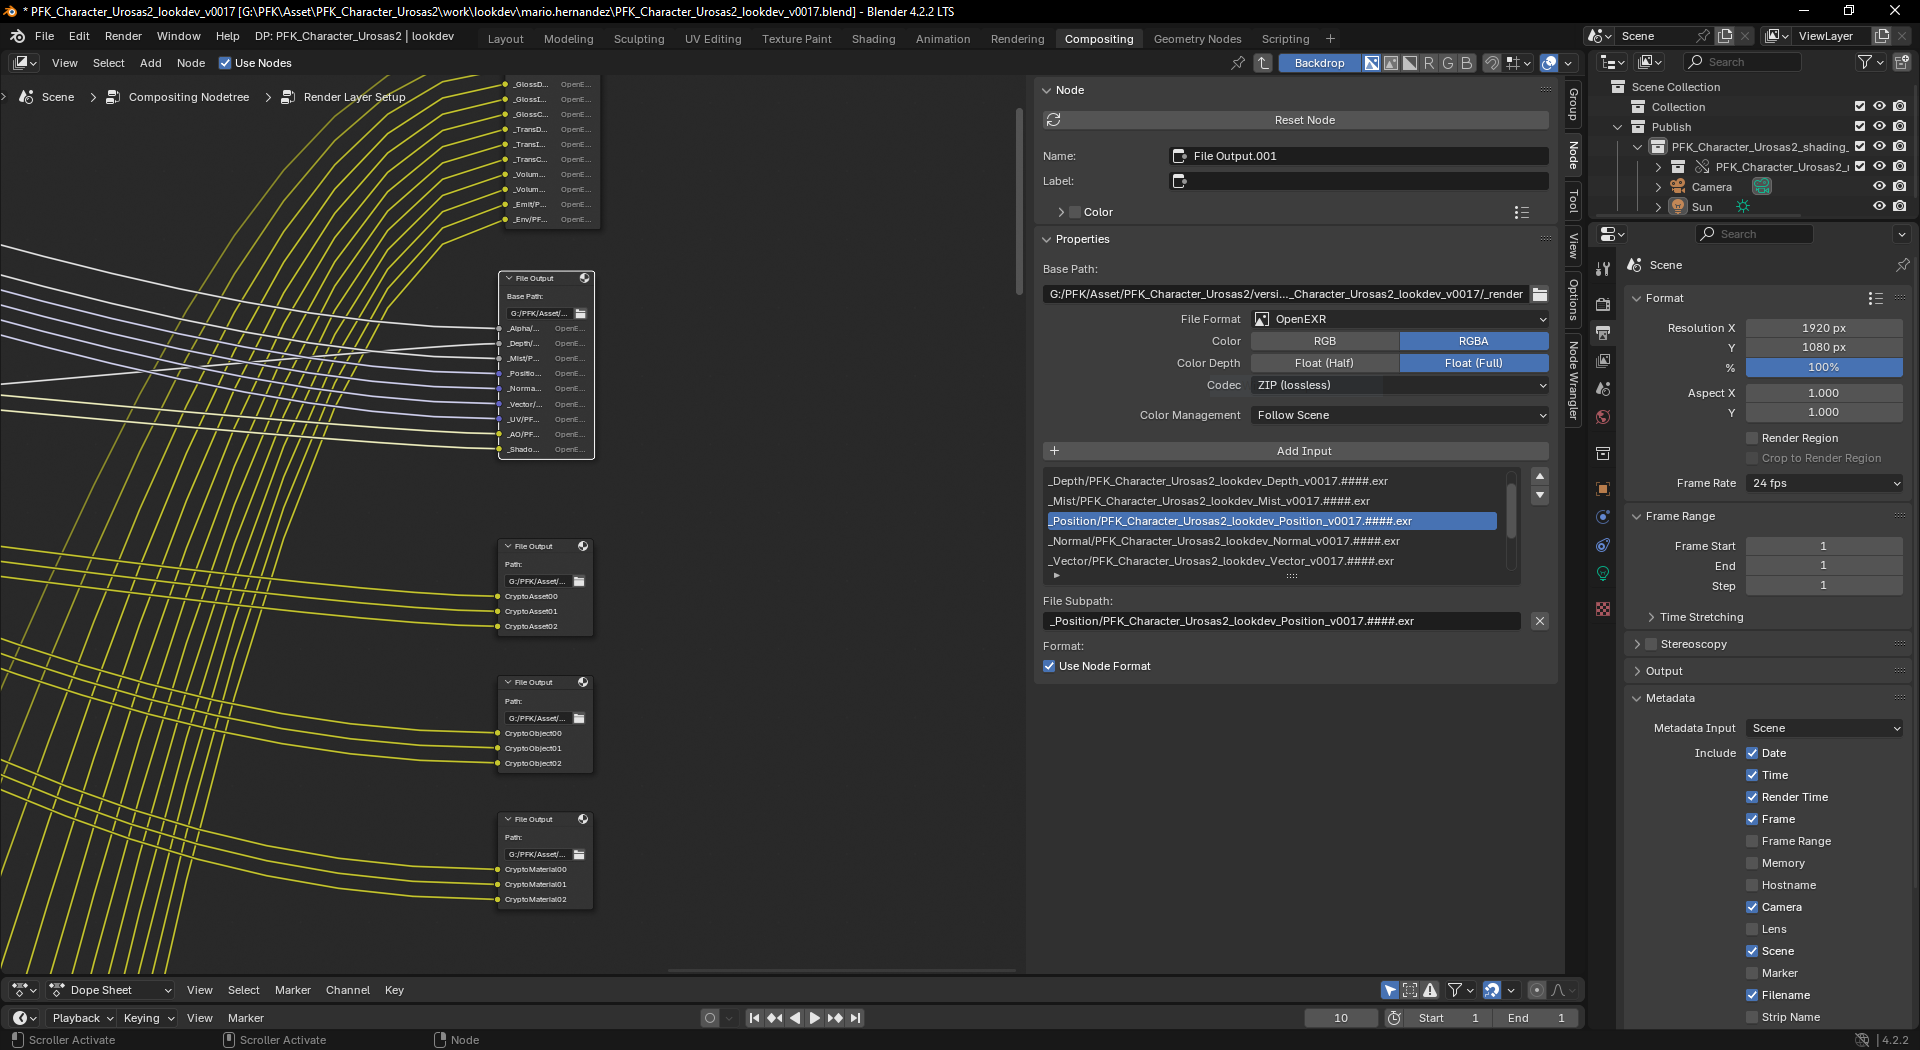Show Color and Alpha backdrop channel
This screenshot has width=1920, height=1050.
[x=1372, y=63]
